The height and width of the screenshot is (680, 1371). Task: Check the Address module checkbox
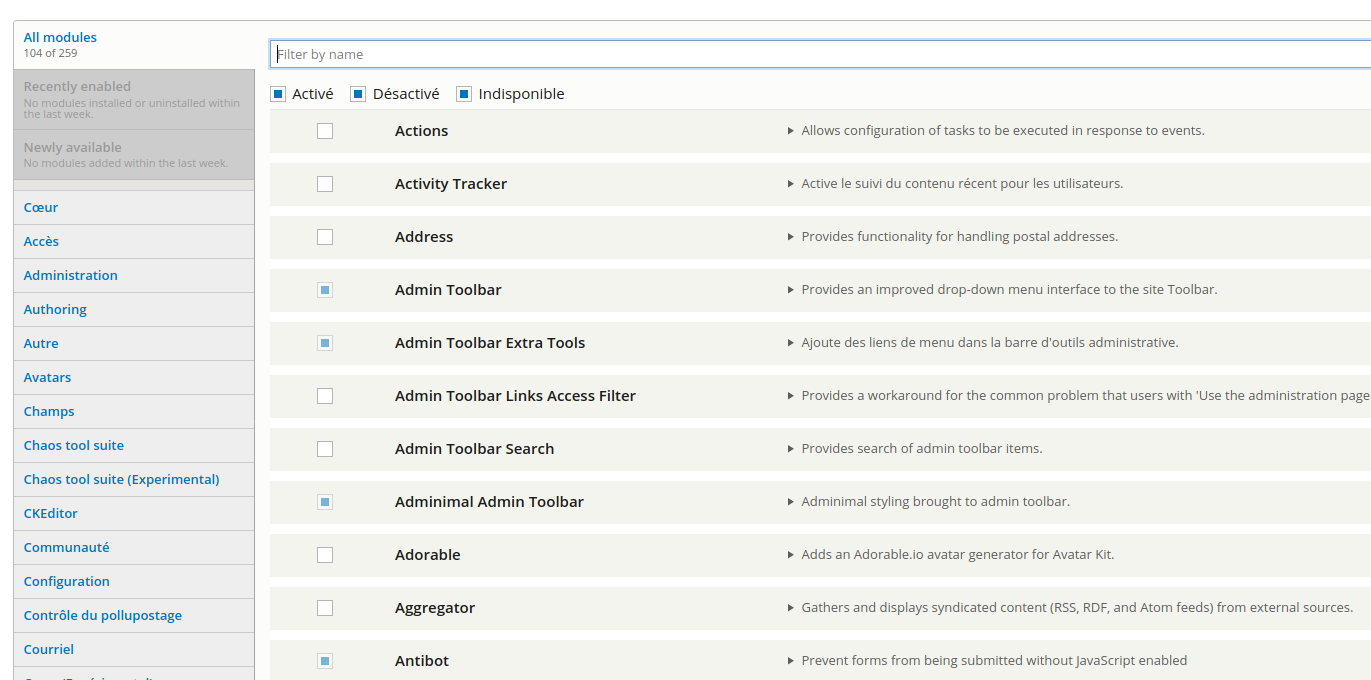(325, 237)
